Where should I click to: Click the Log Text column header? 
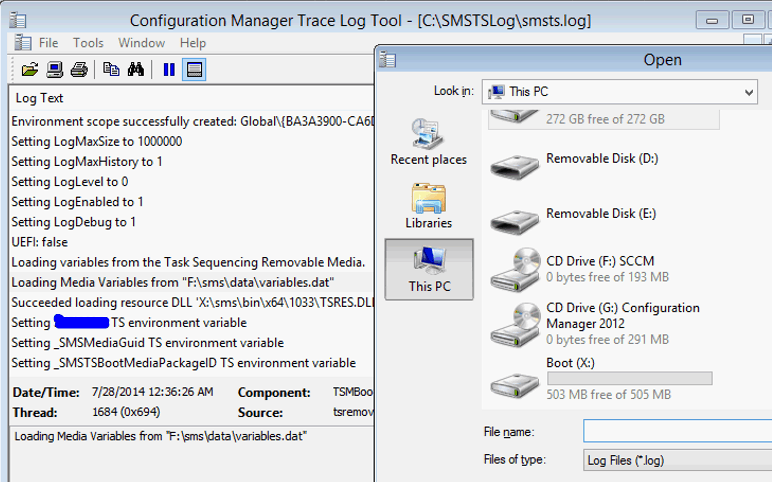(192, 98)
